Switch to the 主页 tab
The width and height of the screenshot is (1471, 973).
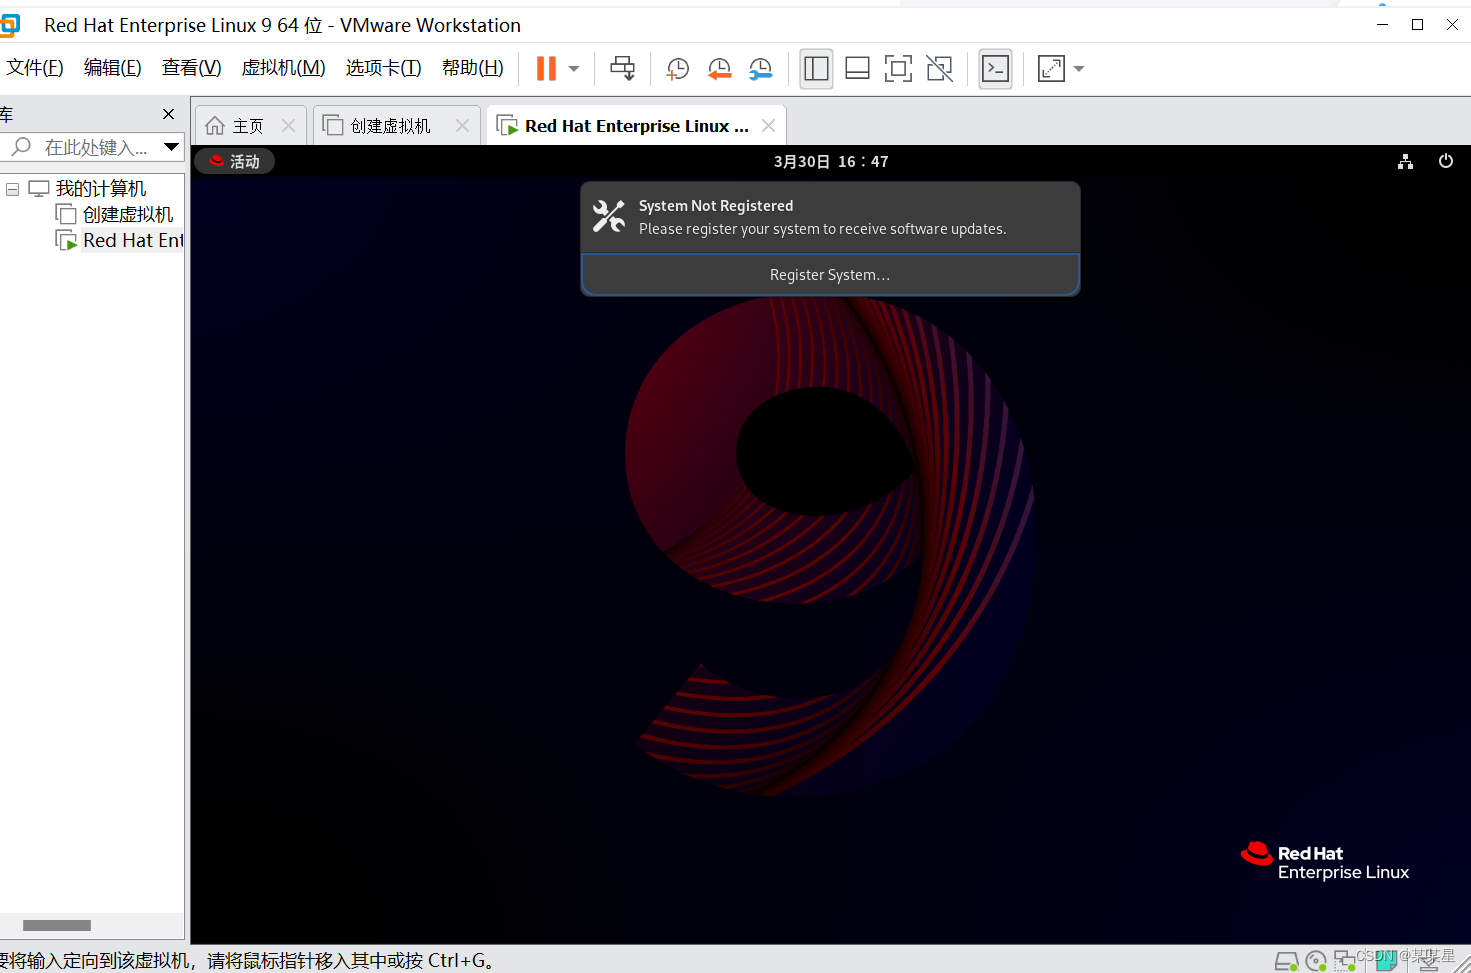point(248,126)
